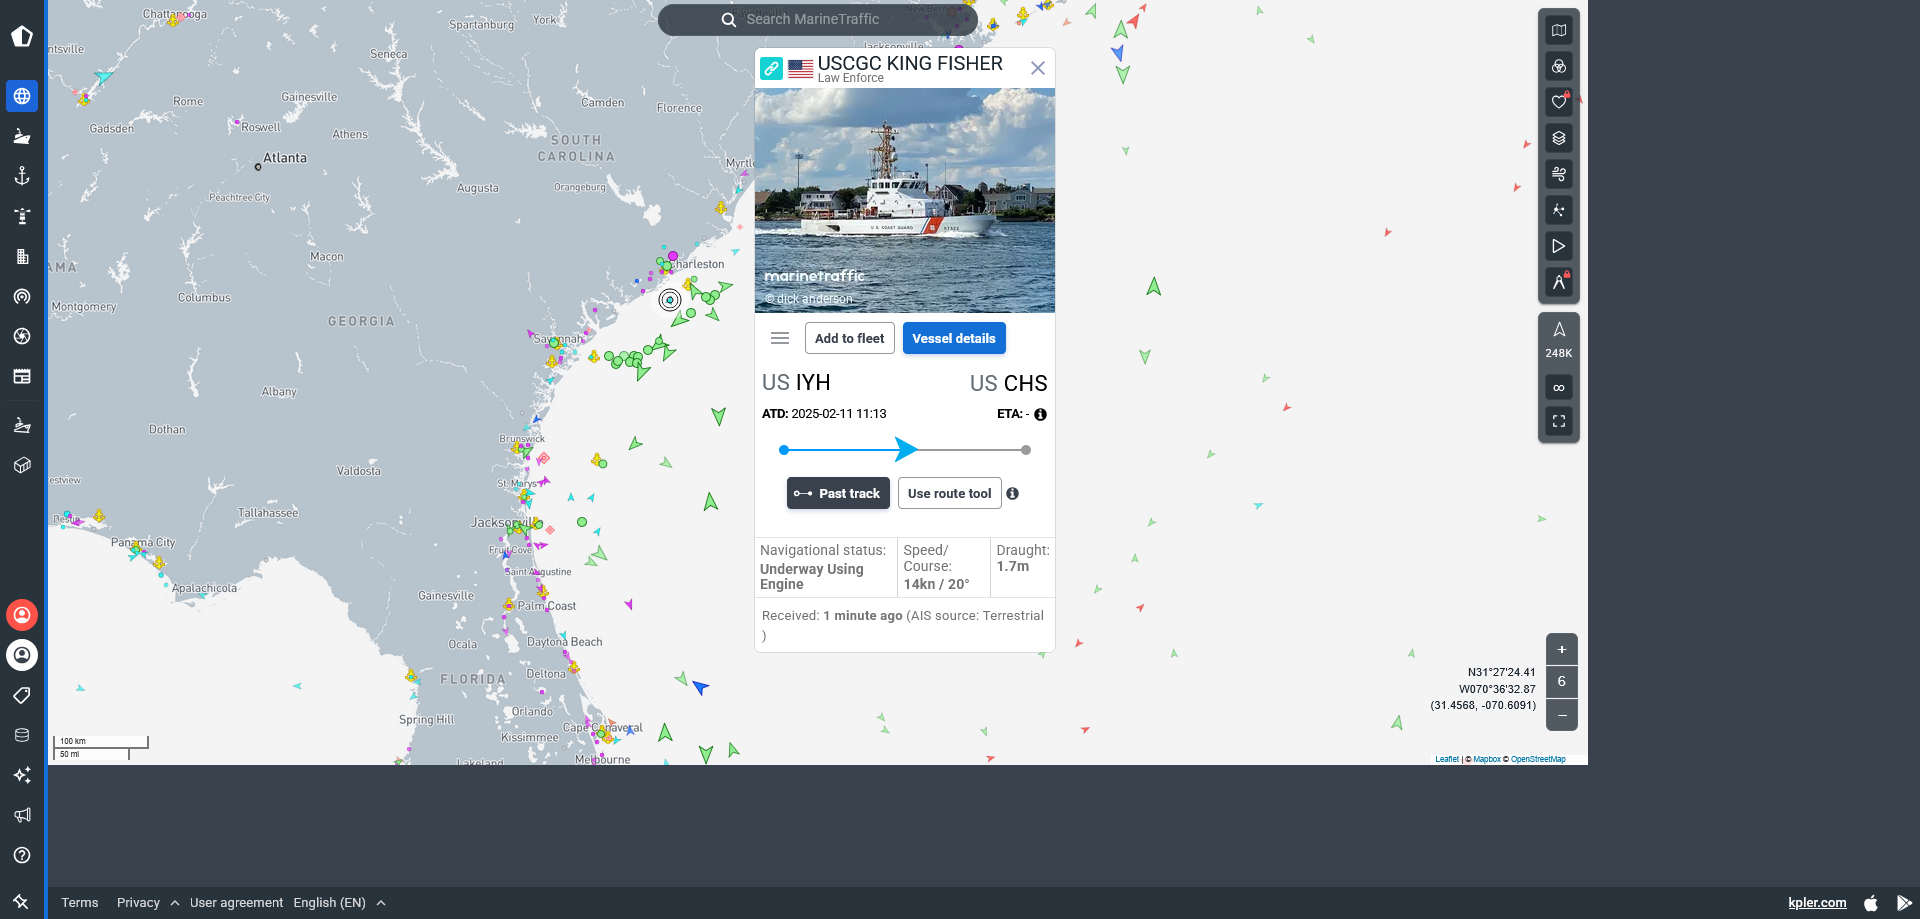Expand the English (EN) language dropdown

pos(339,902)
